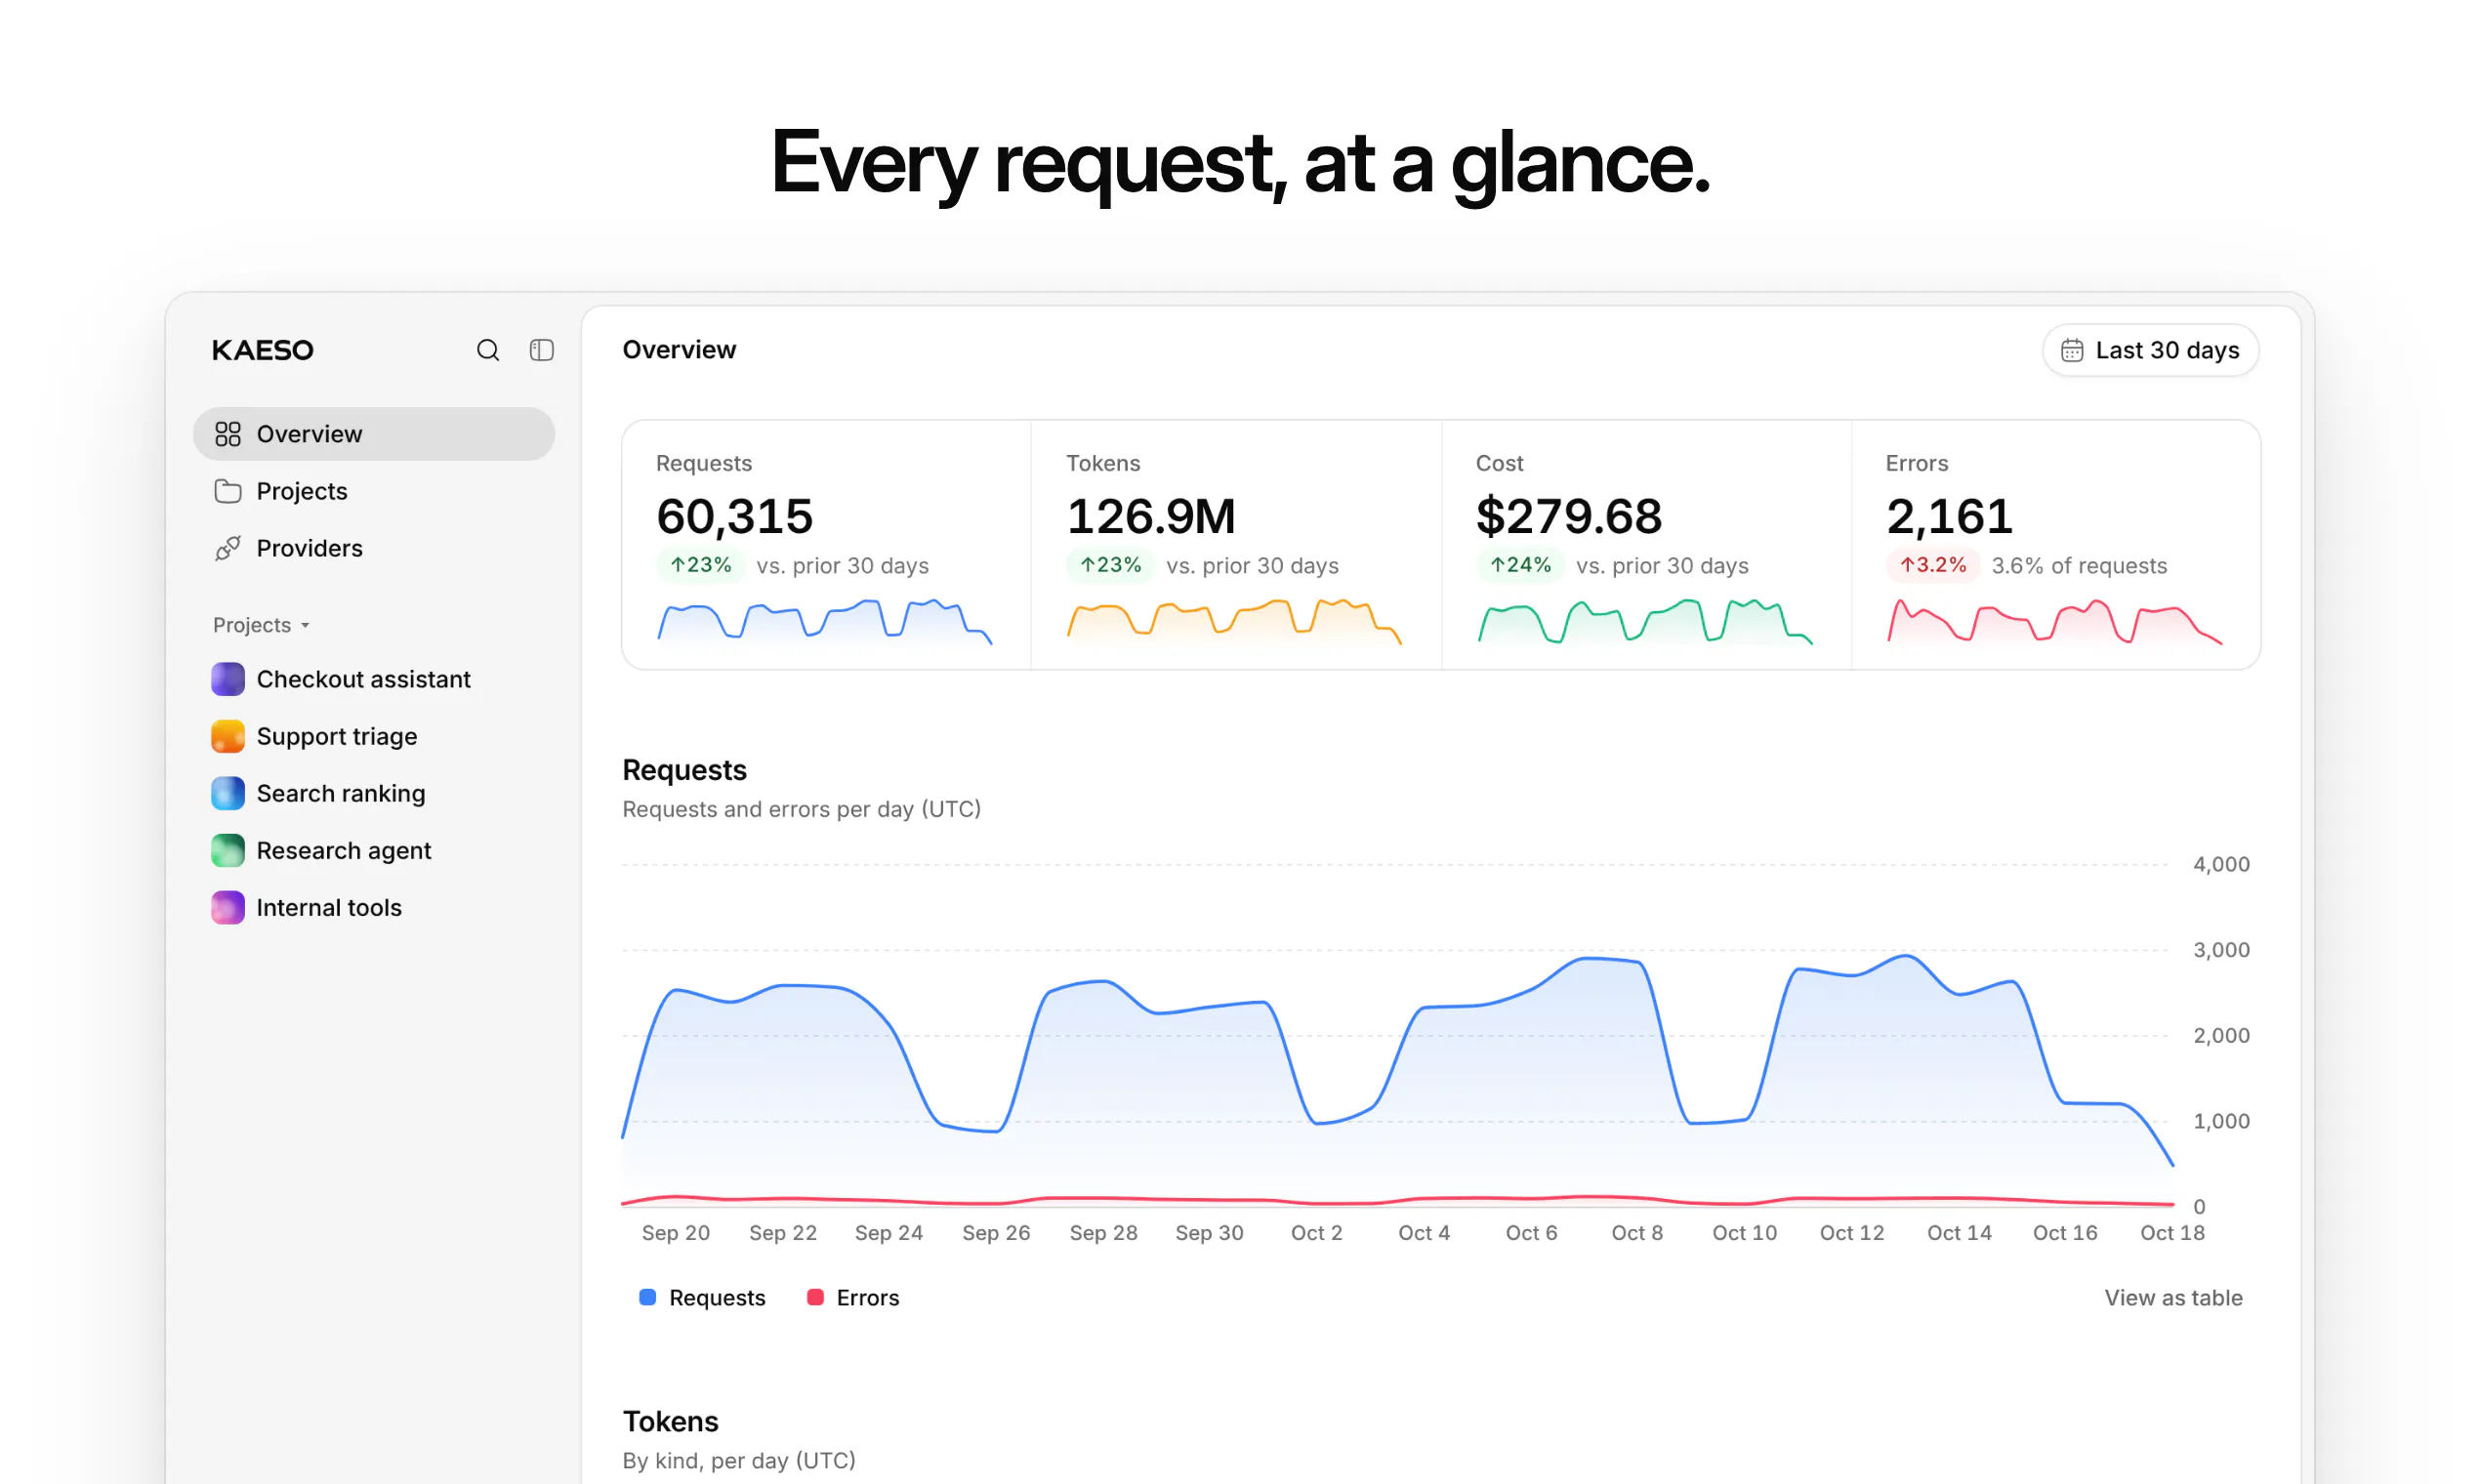This screenshot has height=1484, width=2480.
Task: Click the Research agent green icon
Action: 228,850
